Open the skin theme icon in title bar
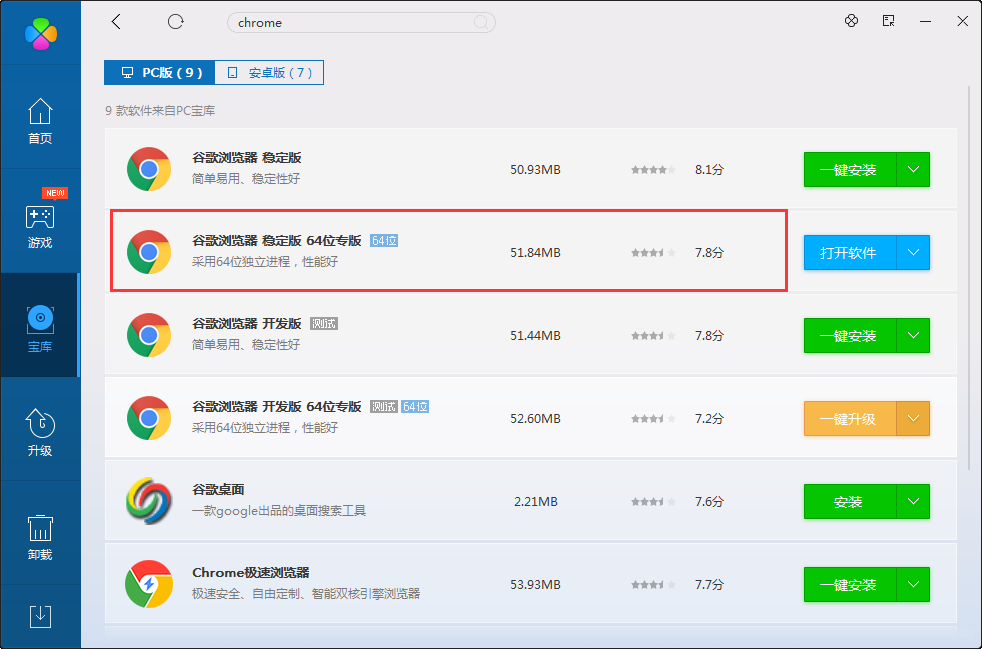Image resolution: width=982 pixels, height=649 pixels. pyautogui.click(x=851, y=21)
